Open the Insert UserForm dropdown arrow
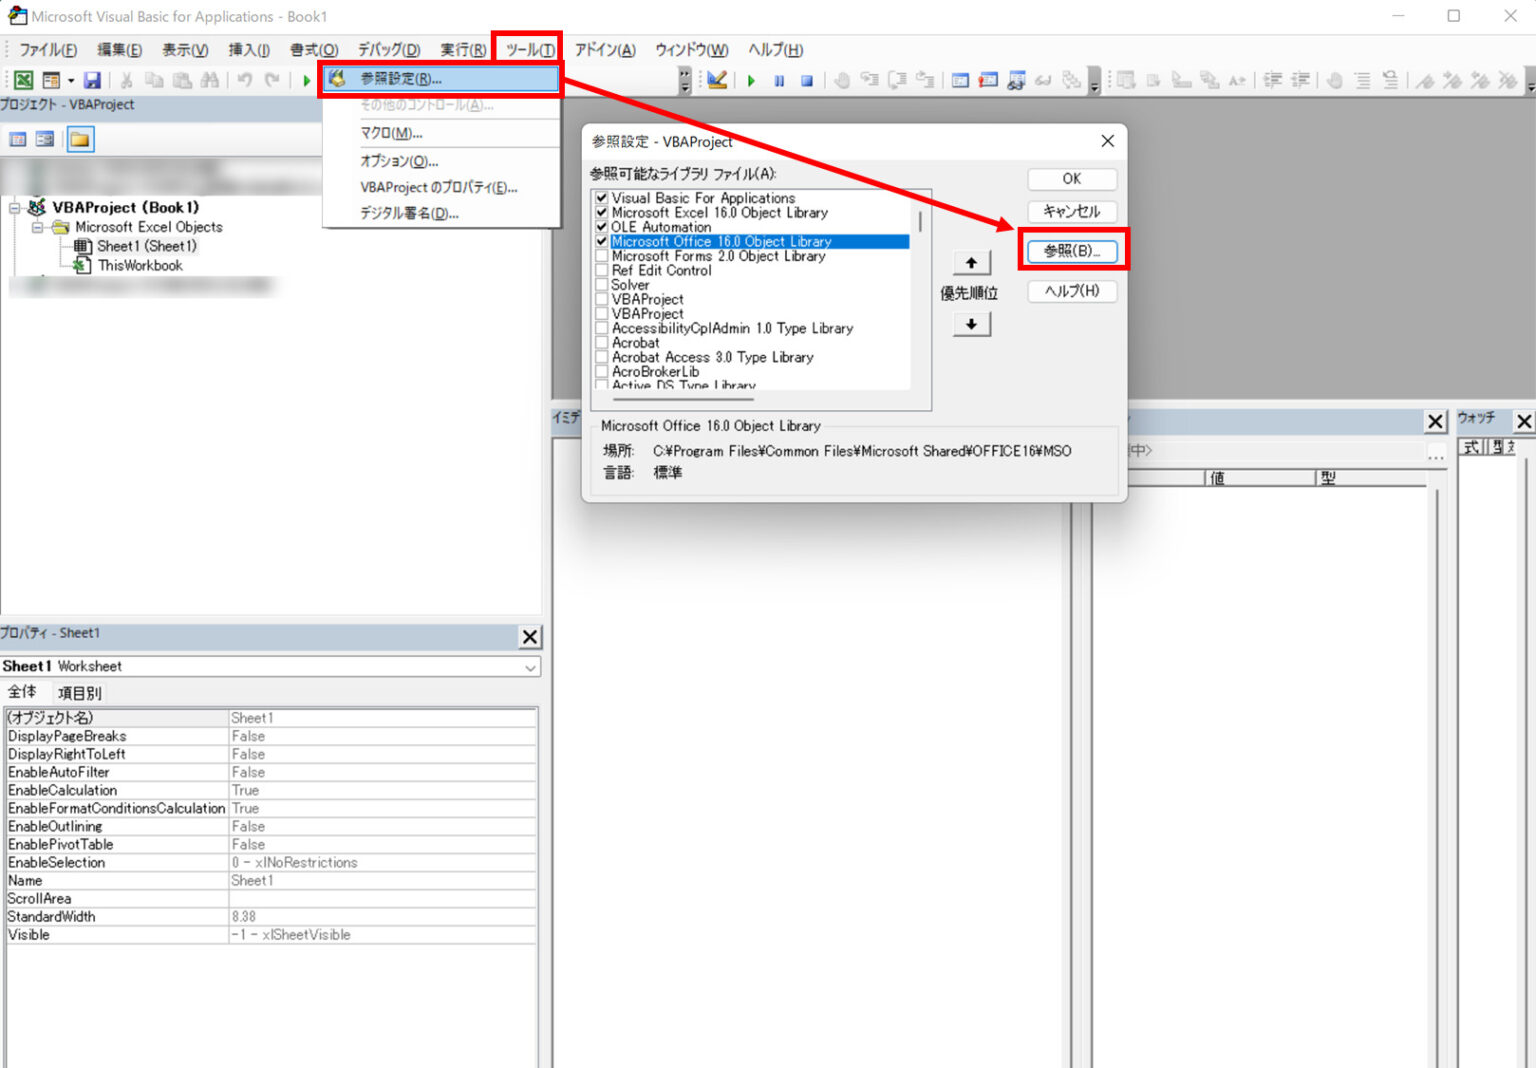 (x=70, y=80)
